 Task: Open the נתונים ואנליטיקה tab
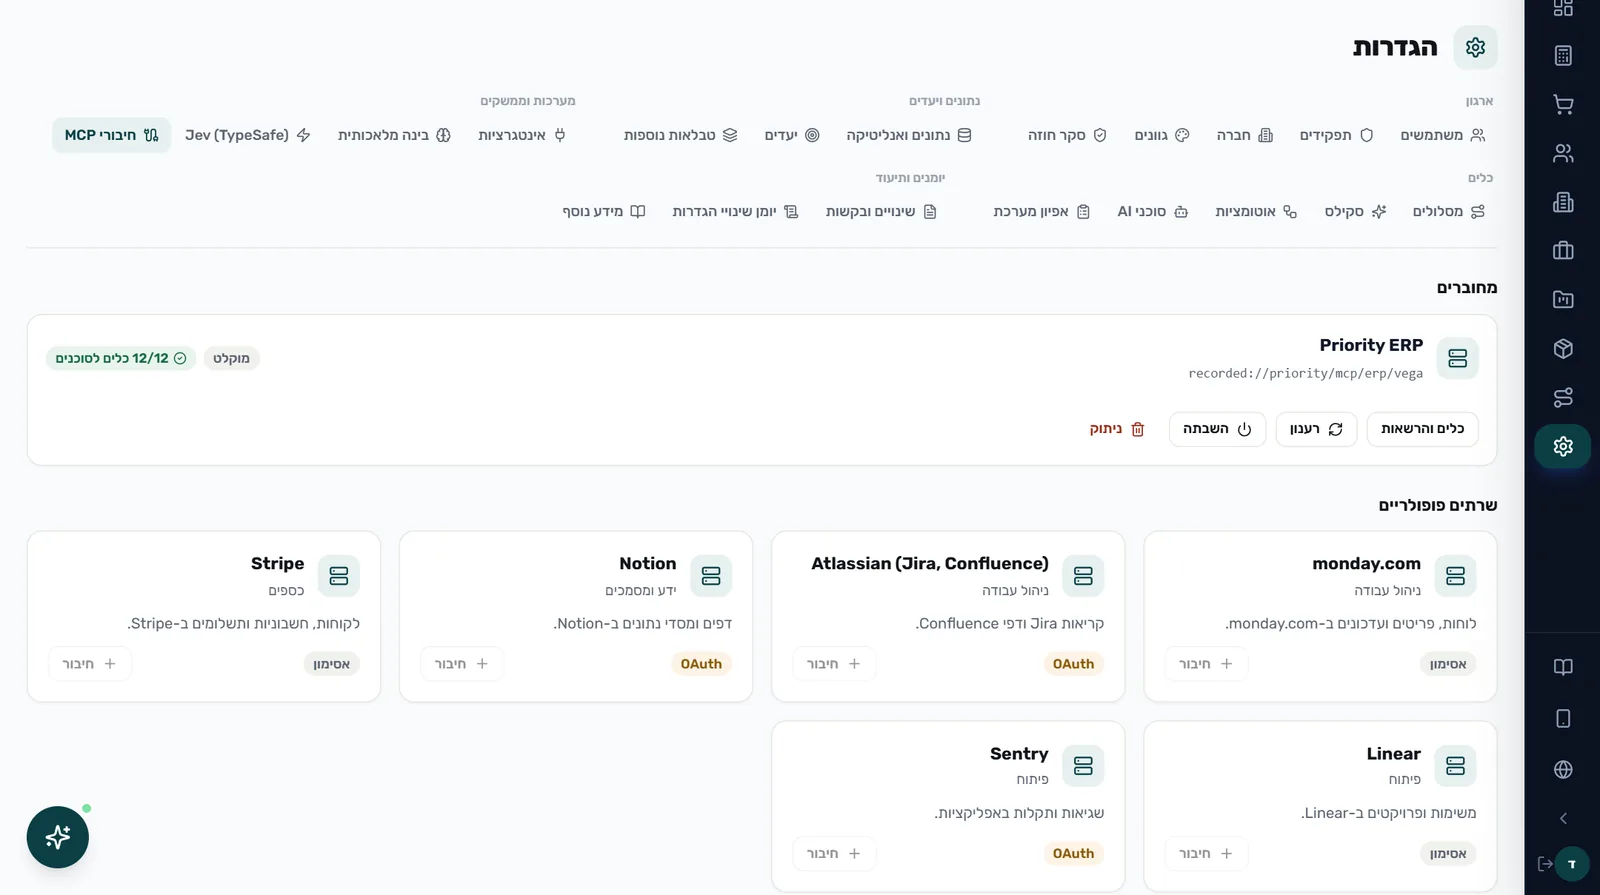(908, 135)
